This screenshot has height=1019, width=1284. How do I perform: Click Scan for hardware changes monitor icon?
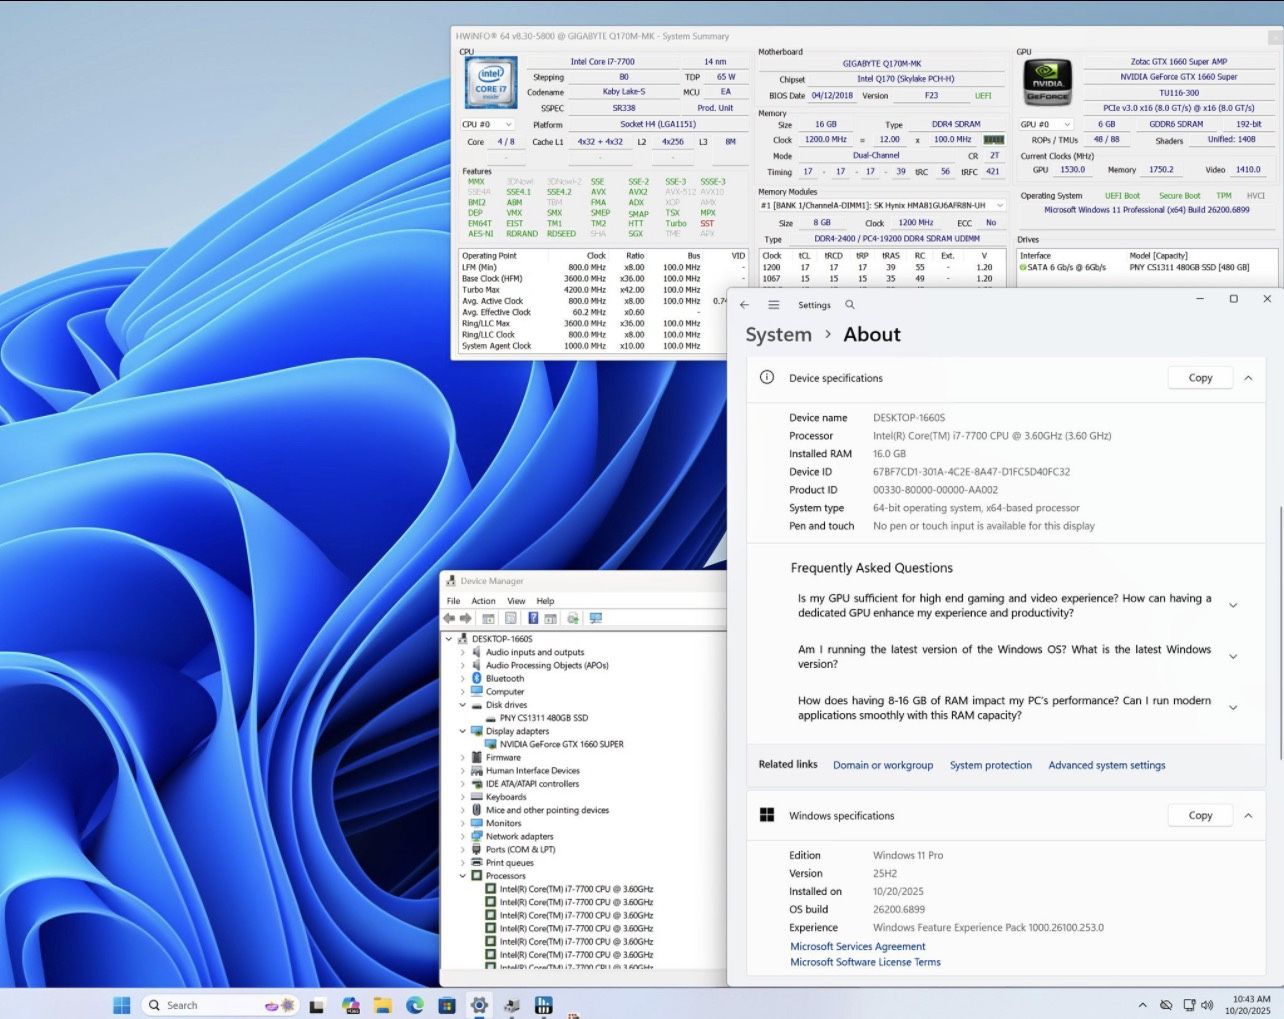[596, 618]
